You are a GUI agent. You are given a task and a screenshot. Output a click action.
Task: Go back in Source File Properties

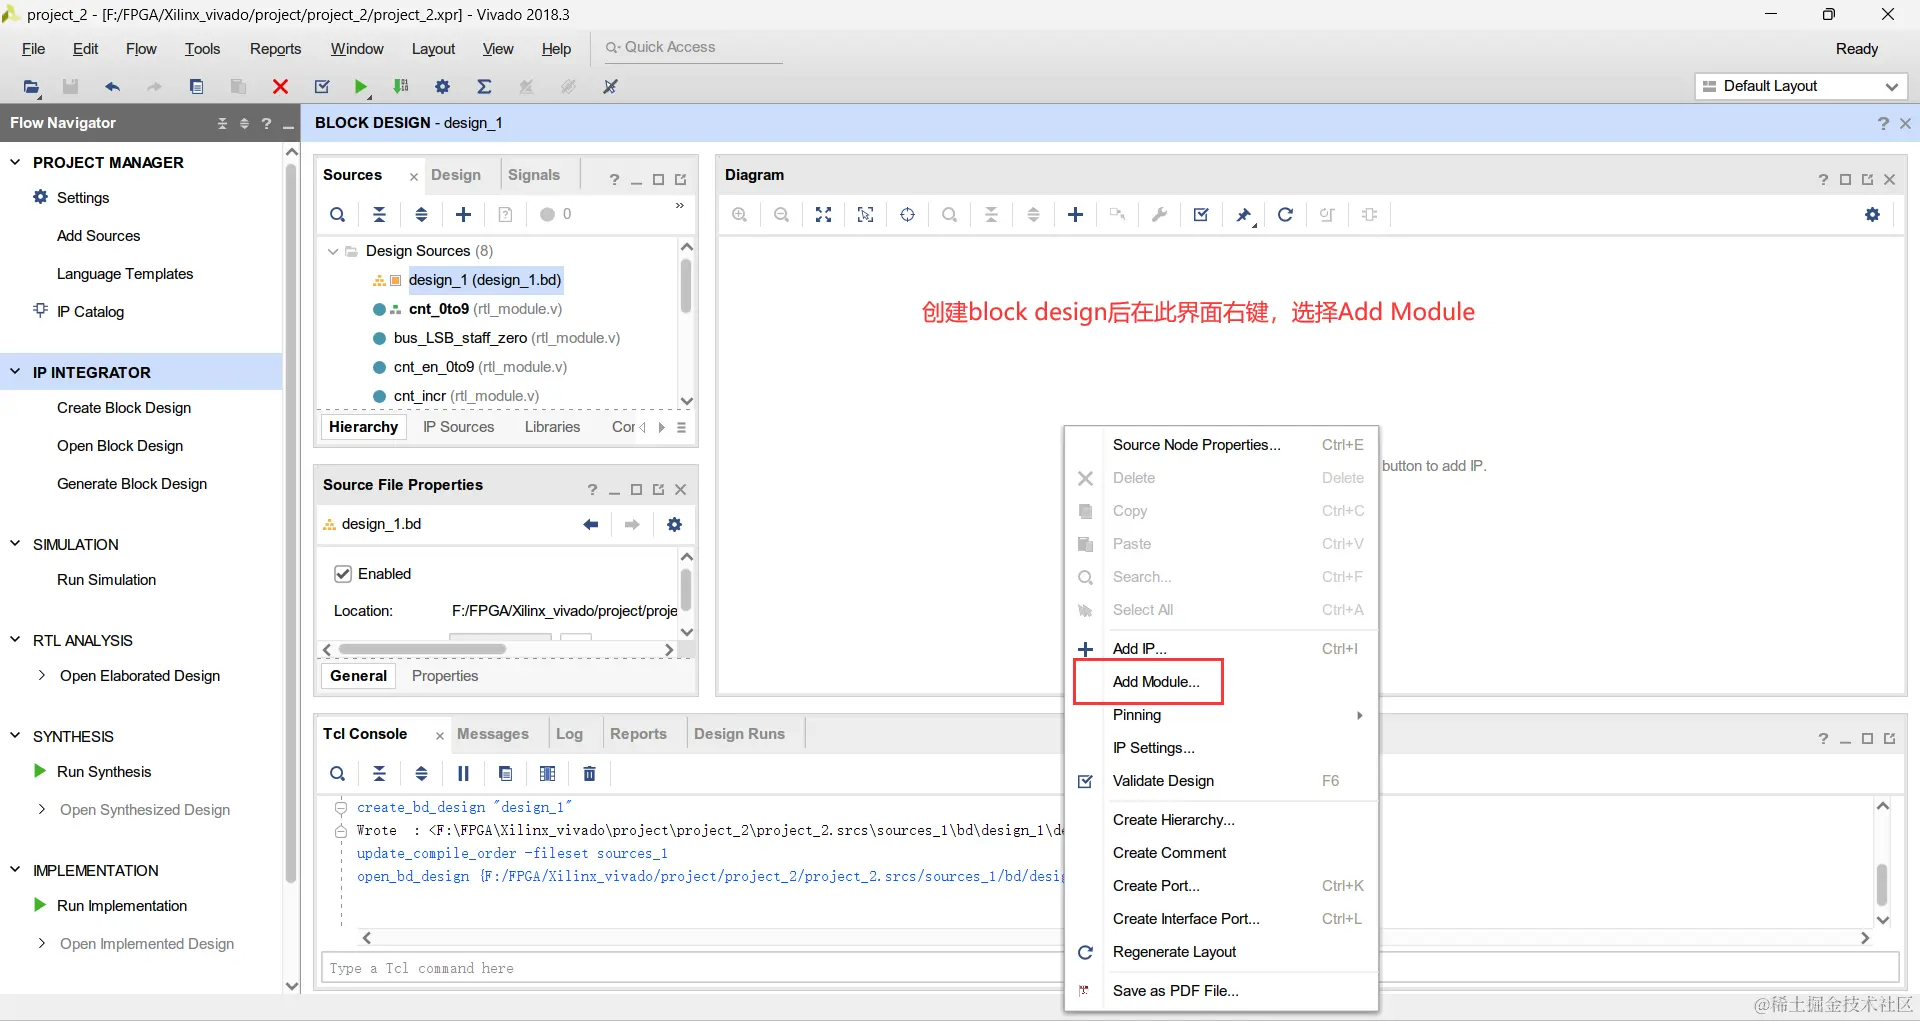[x=591, y=524]
